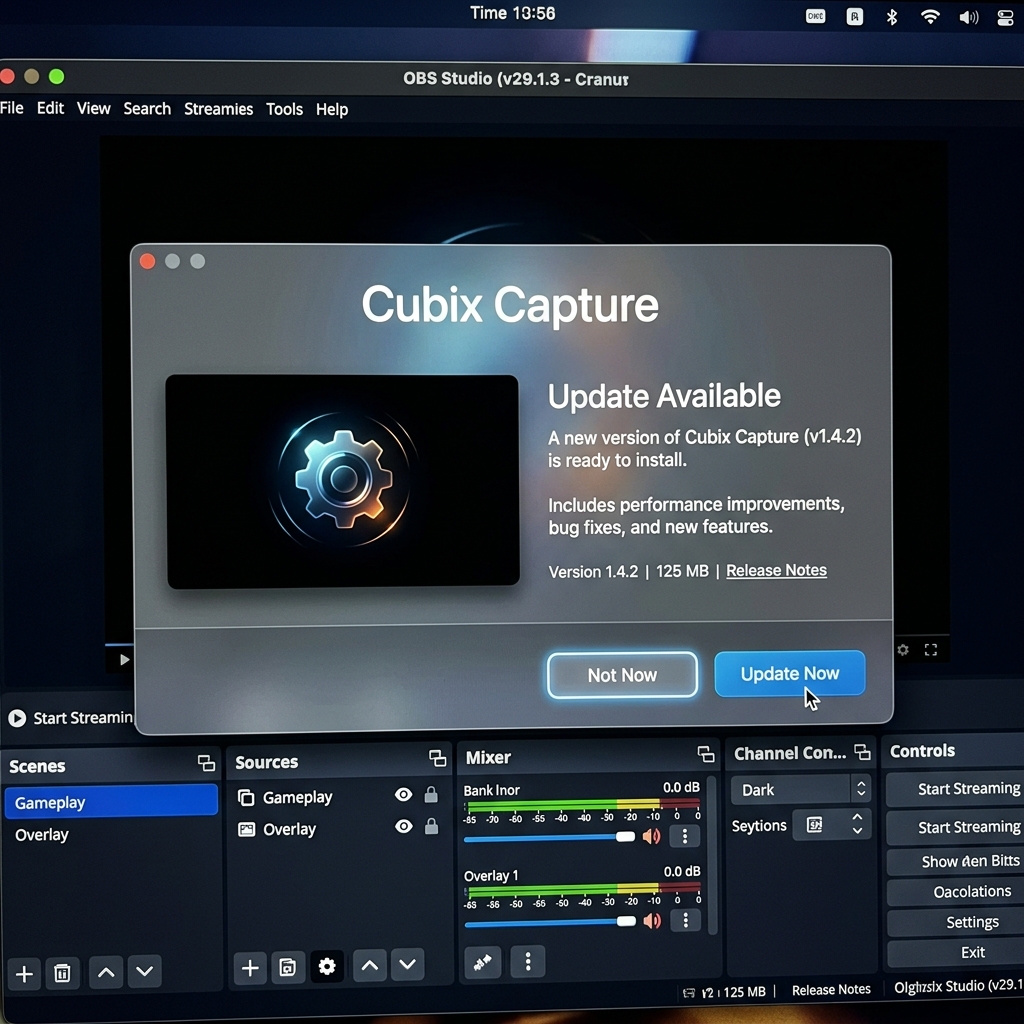Mute the Overlay 1 audio channel

click(x=652, y=921)
